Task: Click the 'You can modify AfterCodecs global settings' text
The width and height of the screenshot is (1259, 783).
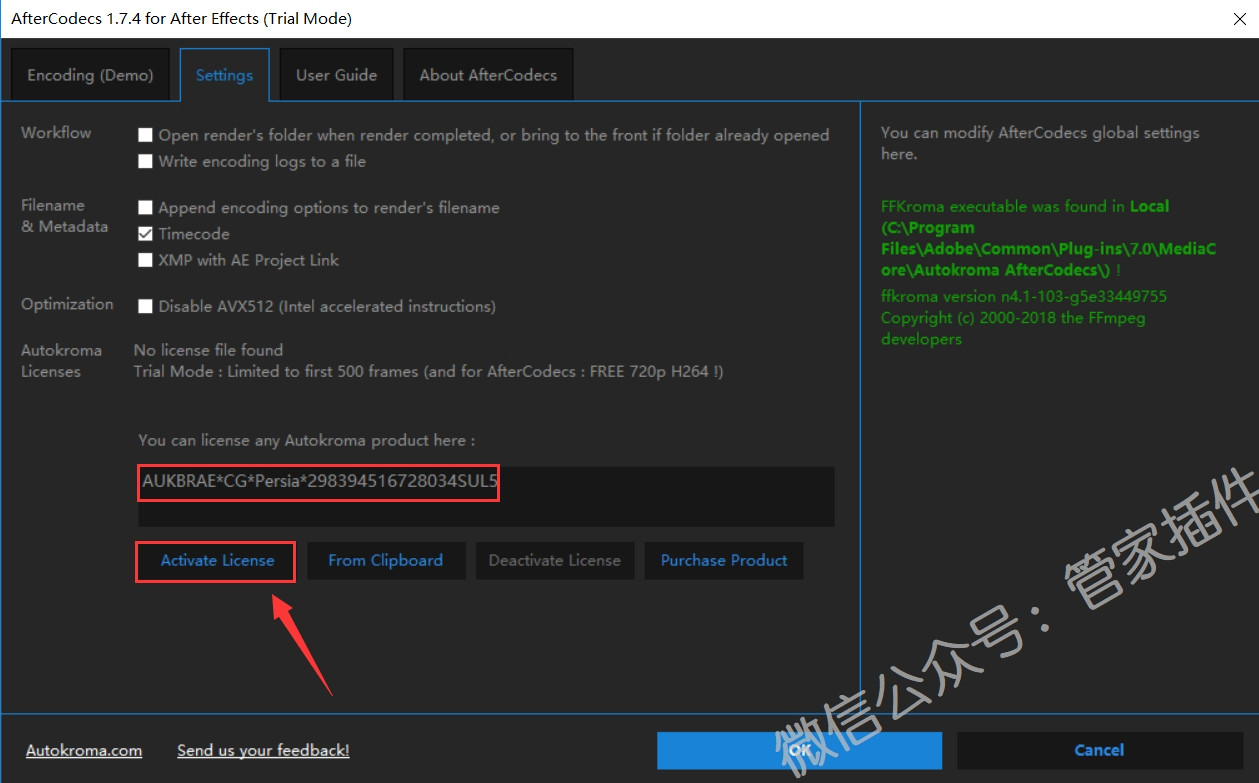Action: pyautogui.click(x=1040, y=143)
